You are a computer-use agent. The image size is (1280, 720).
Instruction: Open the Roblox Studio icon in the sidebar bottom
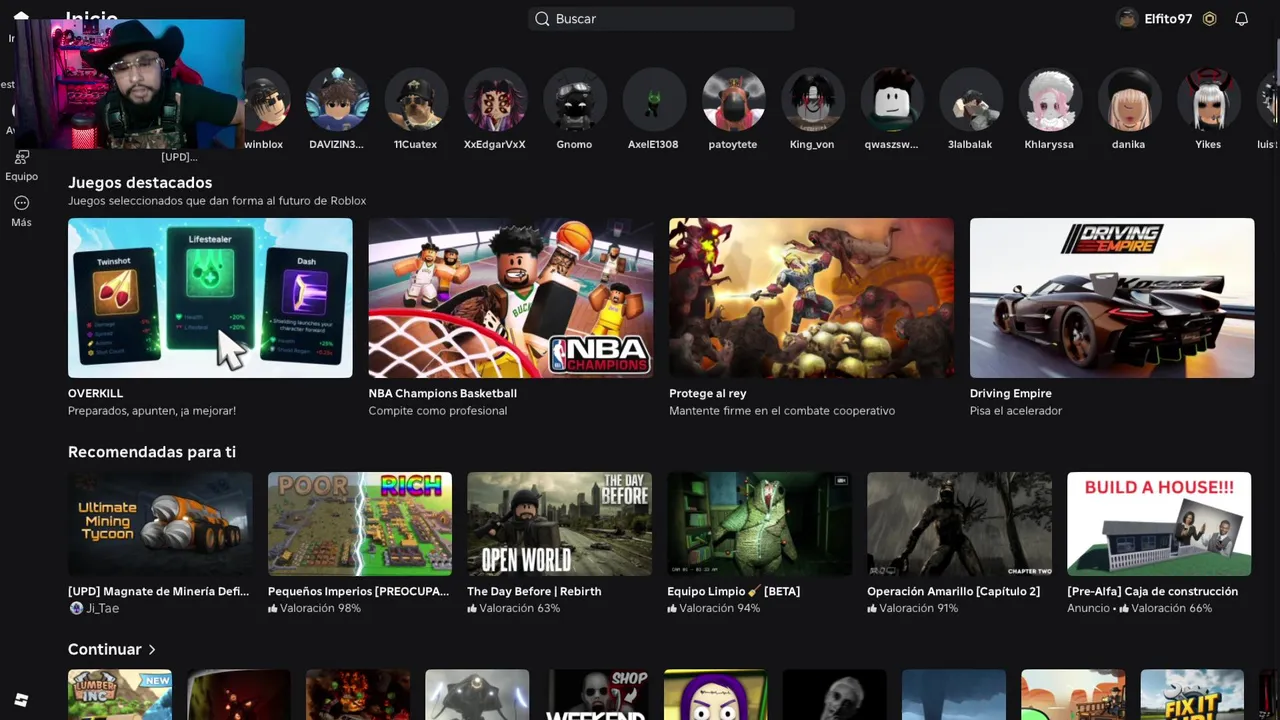pyautogui.click(x=21, y=700)
